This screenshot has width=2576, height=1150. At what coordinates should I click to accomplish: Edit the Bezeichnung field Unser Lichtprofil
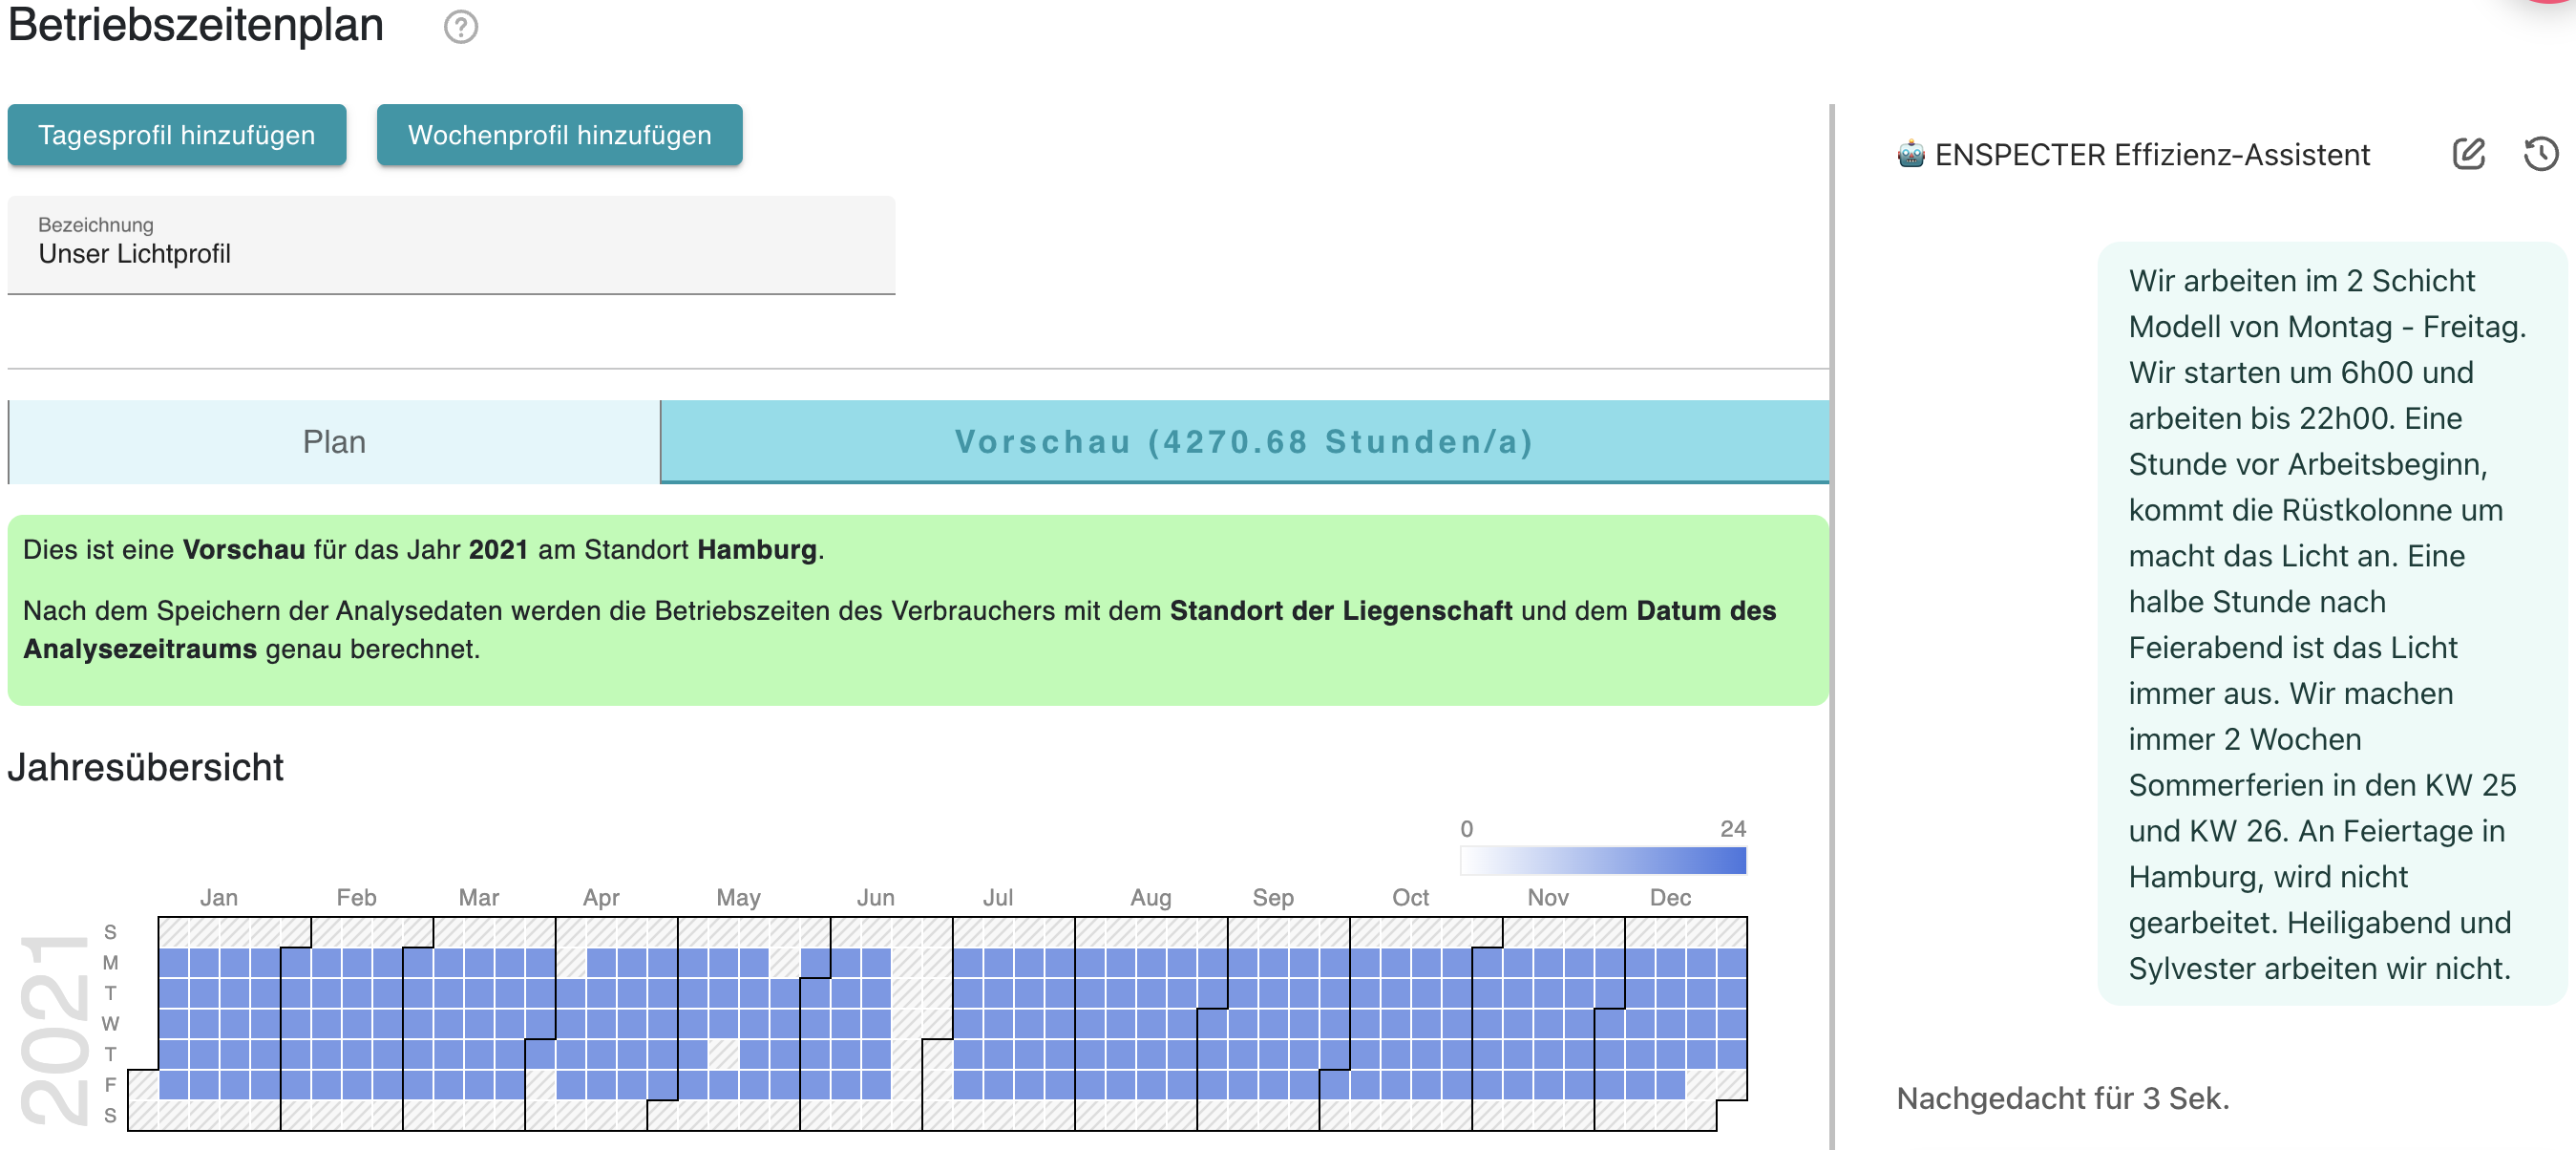[451, 245]
